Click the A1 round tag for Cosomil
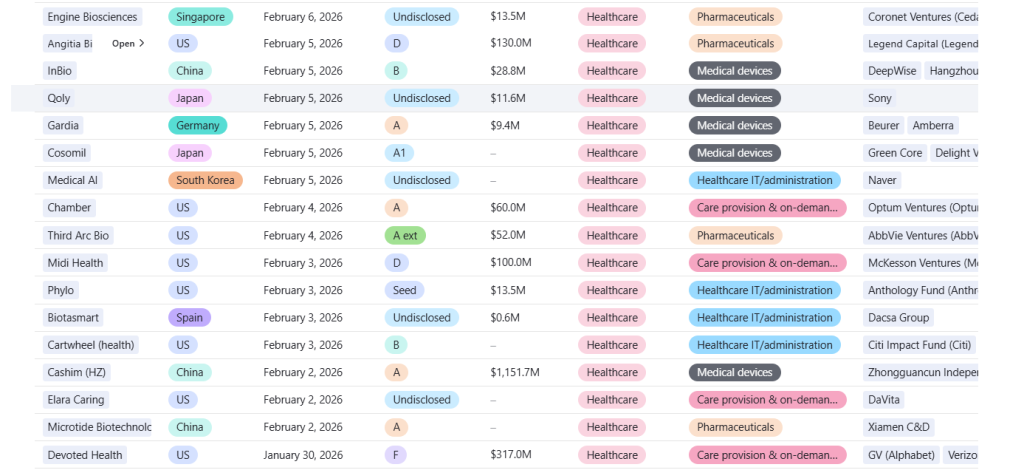The image size is (1024, 470). click(x=400, y=153)
